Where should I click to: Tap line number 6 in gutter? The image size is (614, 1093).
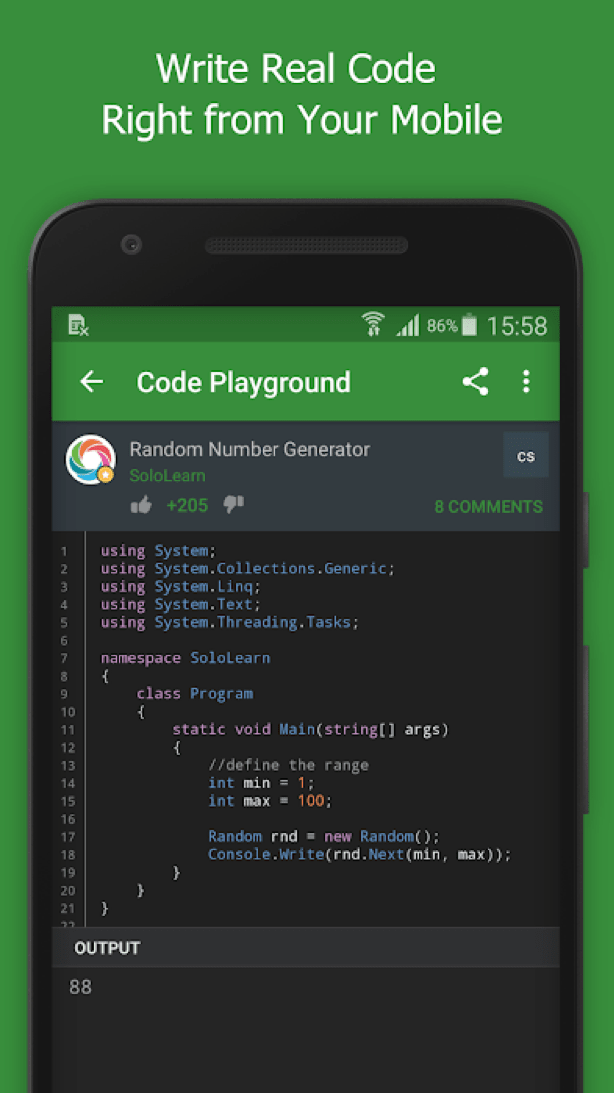(x=64, y=640)
